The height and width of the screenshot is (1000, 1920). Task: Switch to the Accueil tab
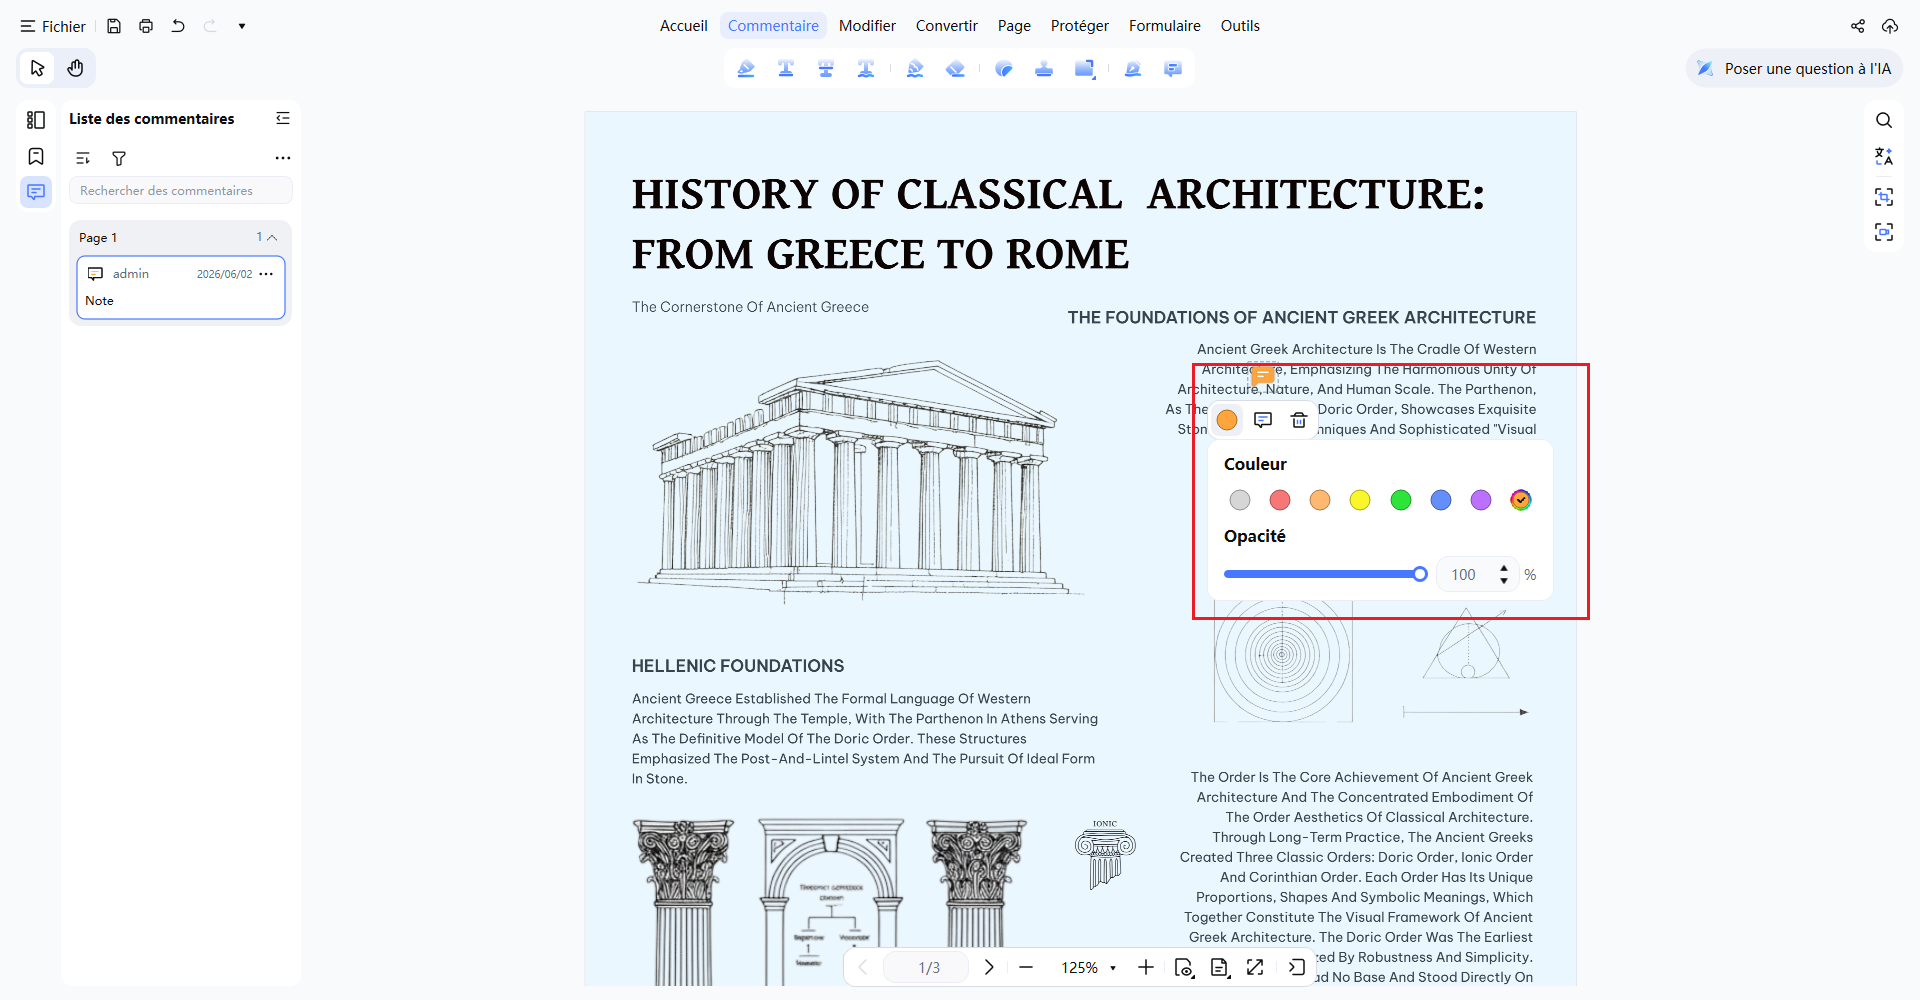tap(684, 26)
